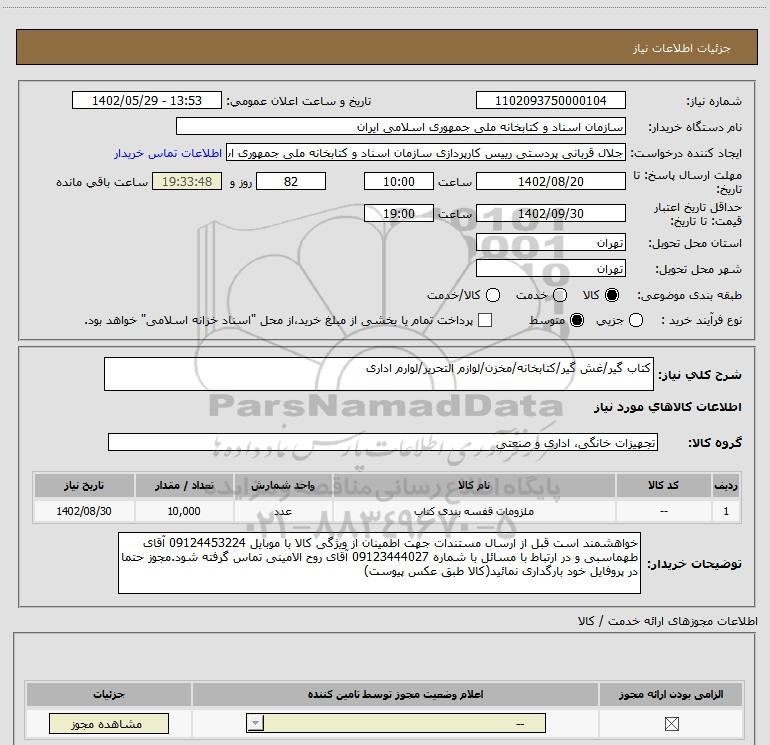Click the need number field 1102093750000104
The height and width of the screenshot is (745, 770).
pos(550,101)
